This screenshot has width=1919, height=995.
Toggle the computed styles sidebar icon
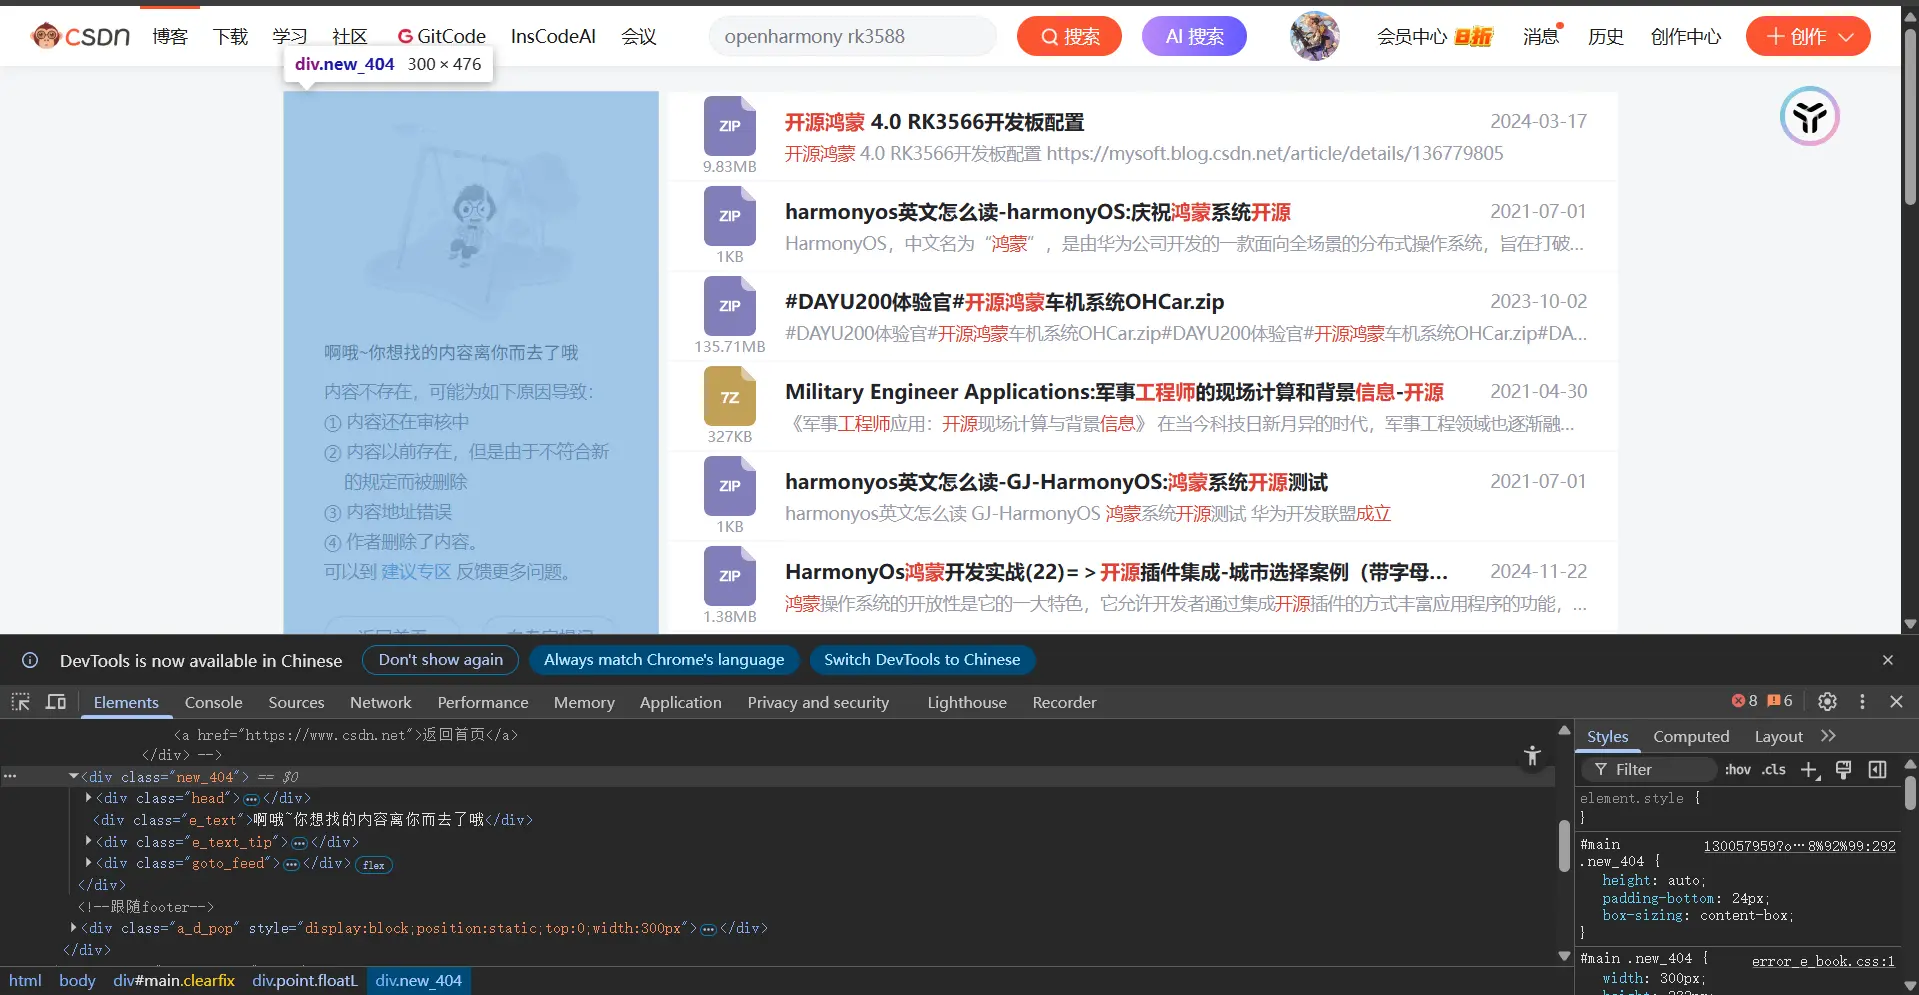[1877, 769]
